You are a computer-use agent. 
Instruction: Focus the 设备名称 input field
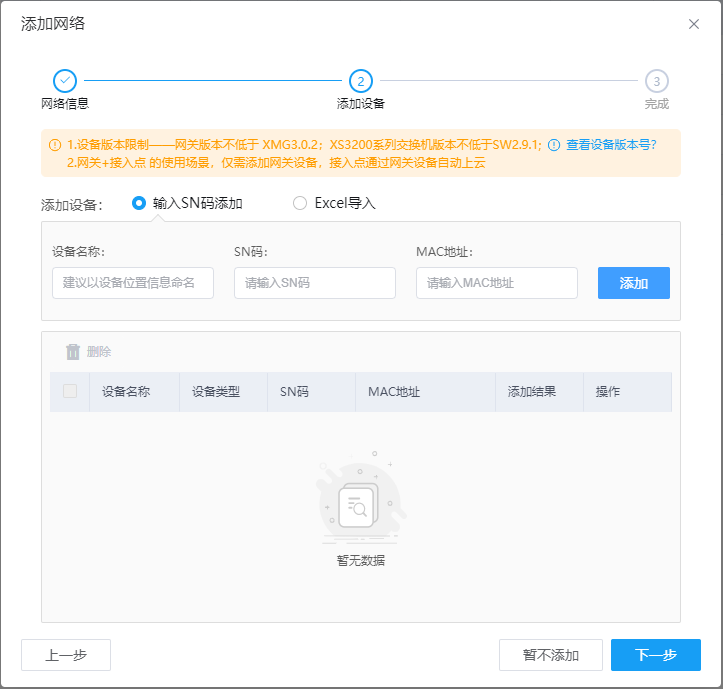click(133, 283)
